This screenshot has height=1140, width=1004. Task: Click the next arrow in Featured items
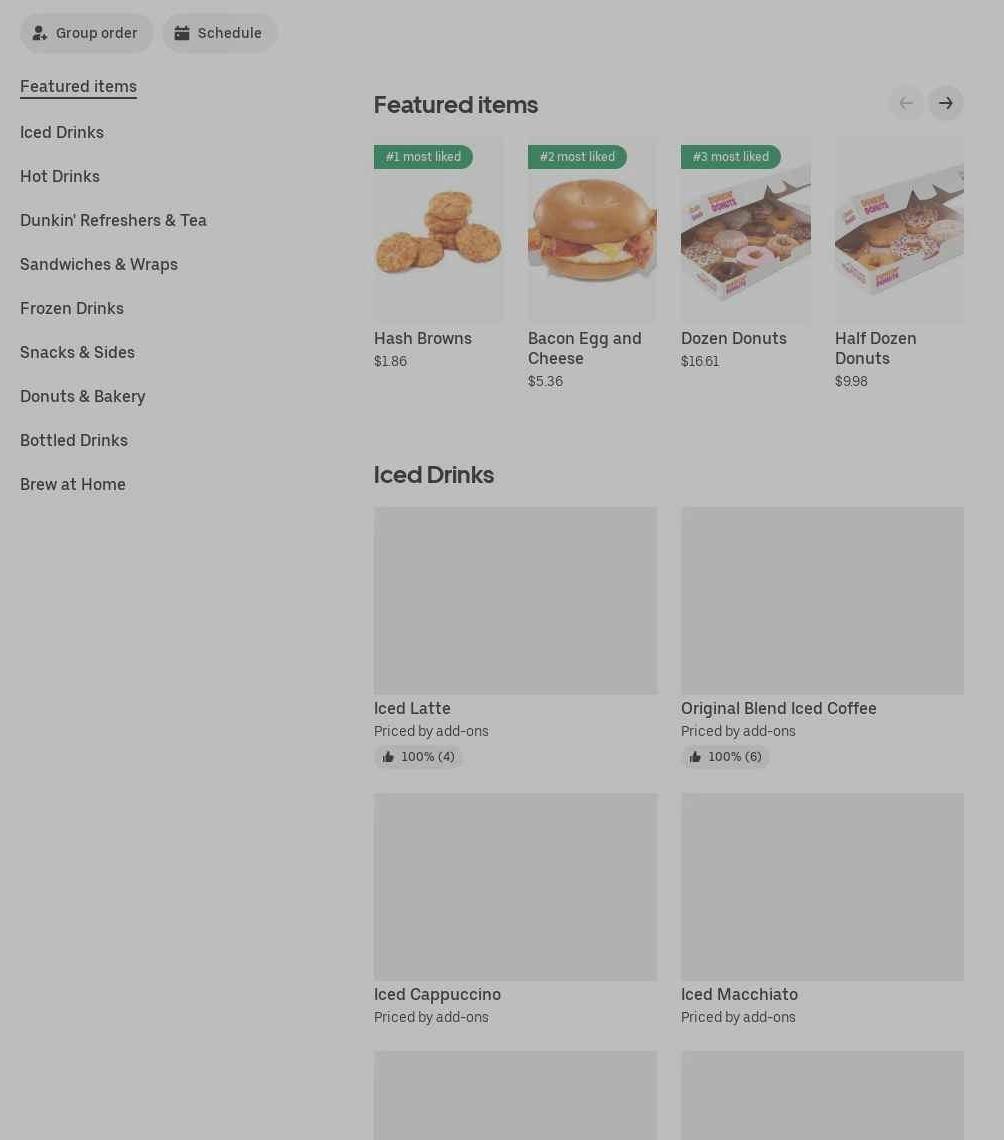[x=945, y=103]
